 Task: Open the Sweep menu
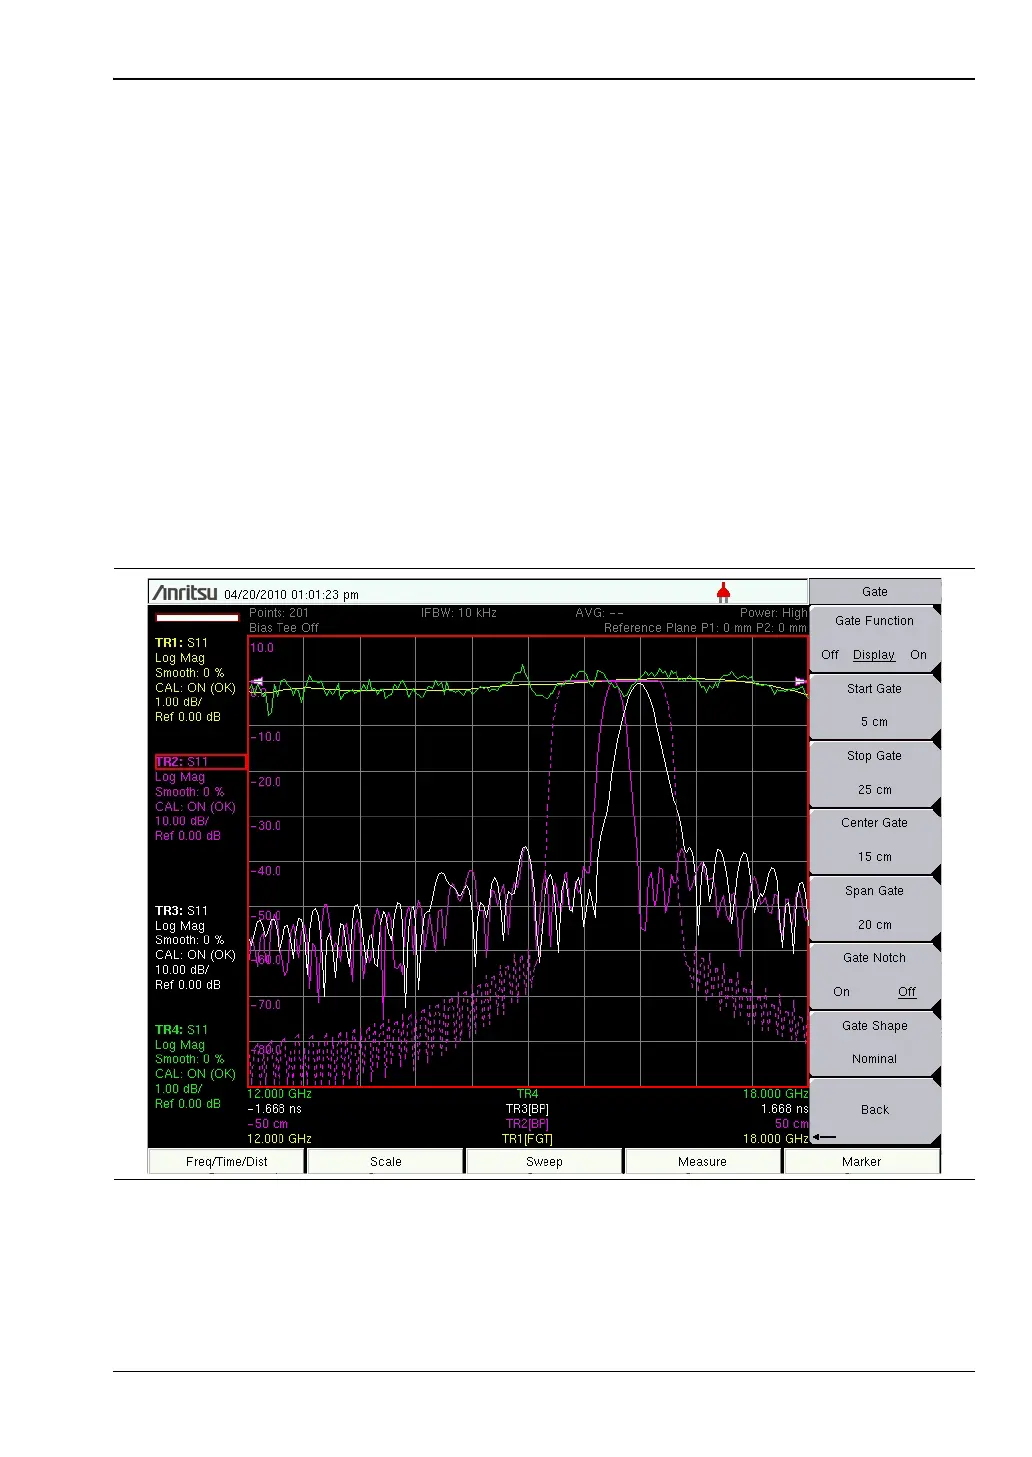544,1161
